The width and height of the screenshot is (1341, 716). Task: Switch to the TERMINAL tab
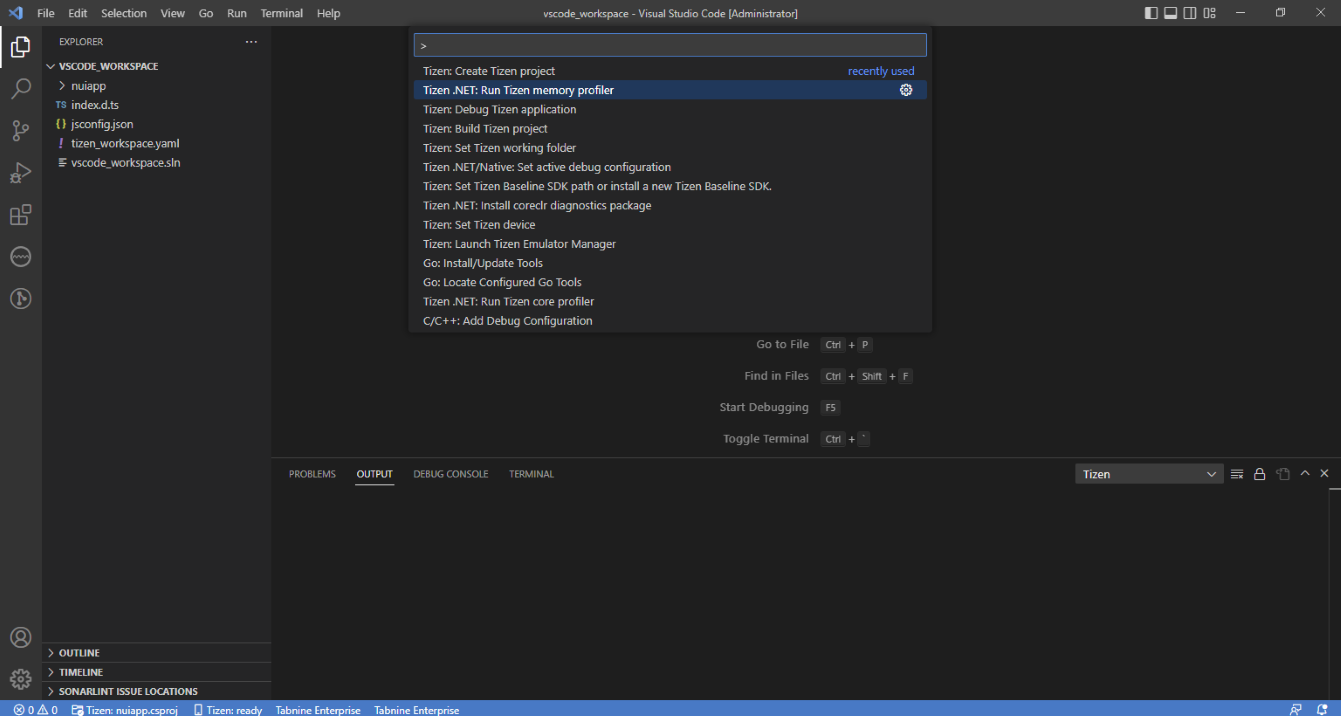click(531, 473)
